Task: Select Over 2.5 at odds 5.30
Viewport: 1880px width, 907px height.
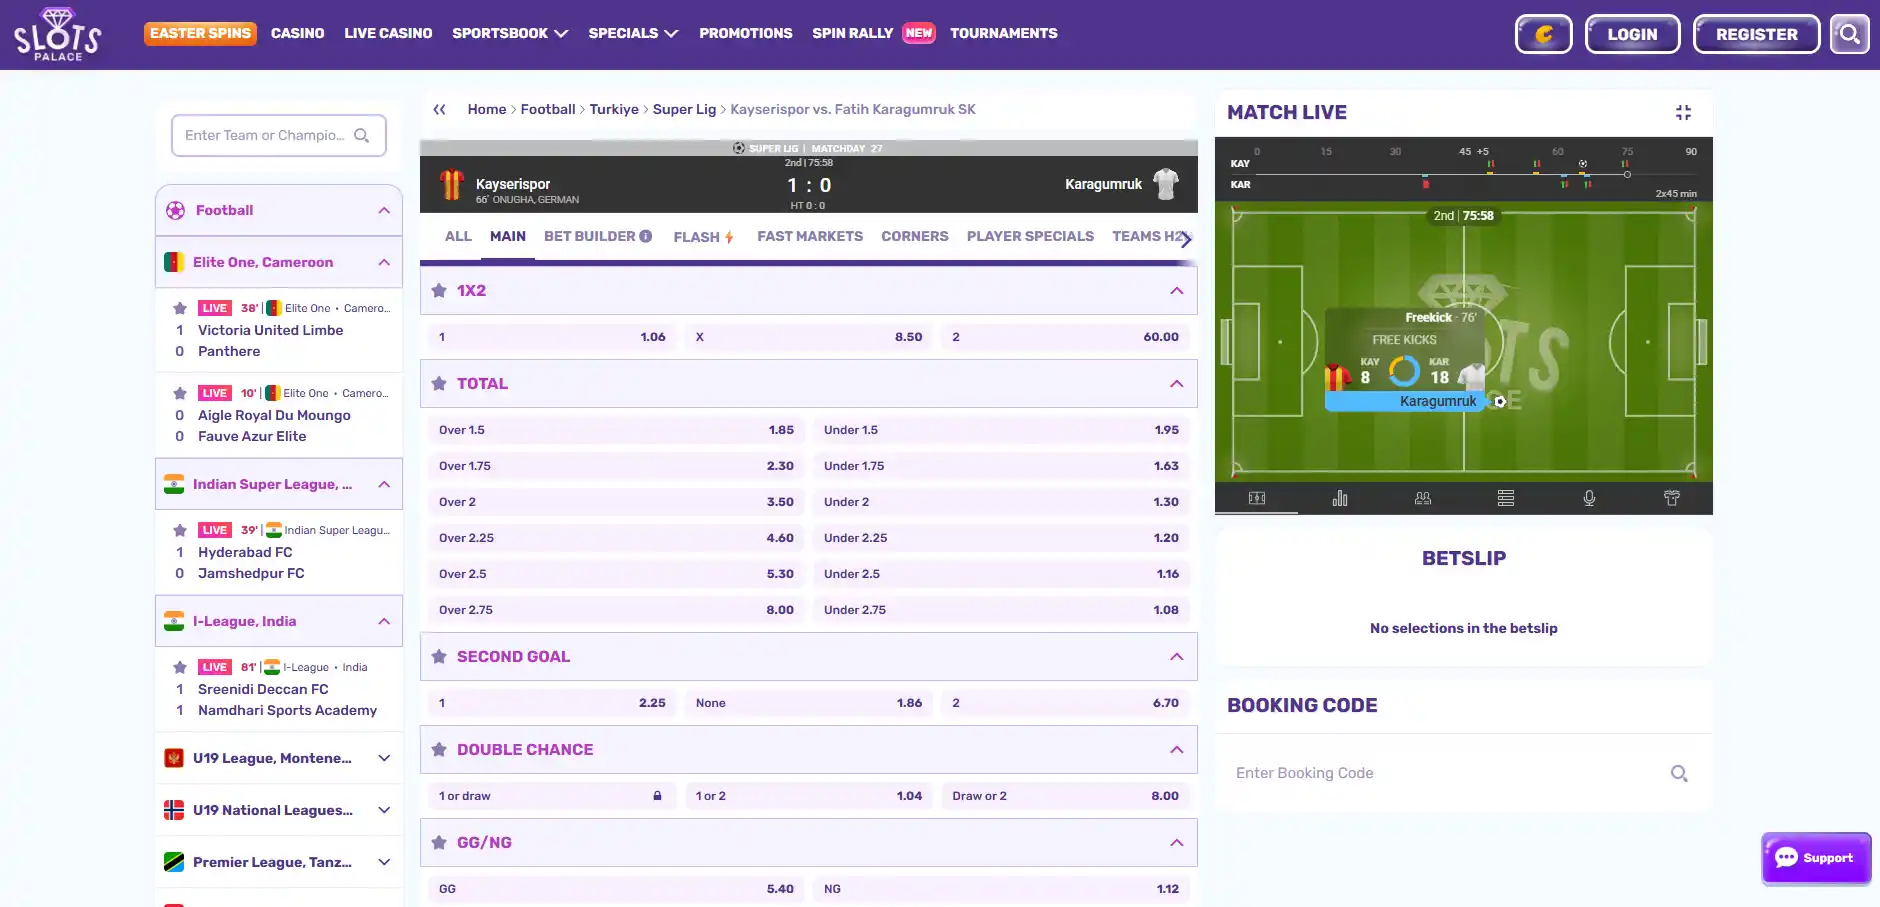Action: tap(616, 574)
